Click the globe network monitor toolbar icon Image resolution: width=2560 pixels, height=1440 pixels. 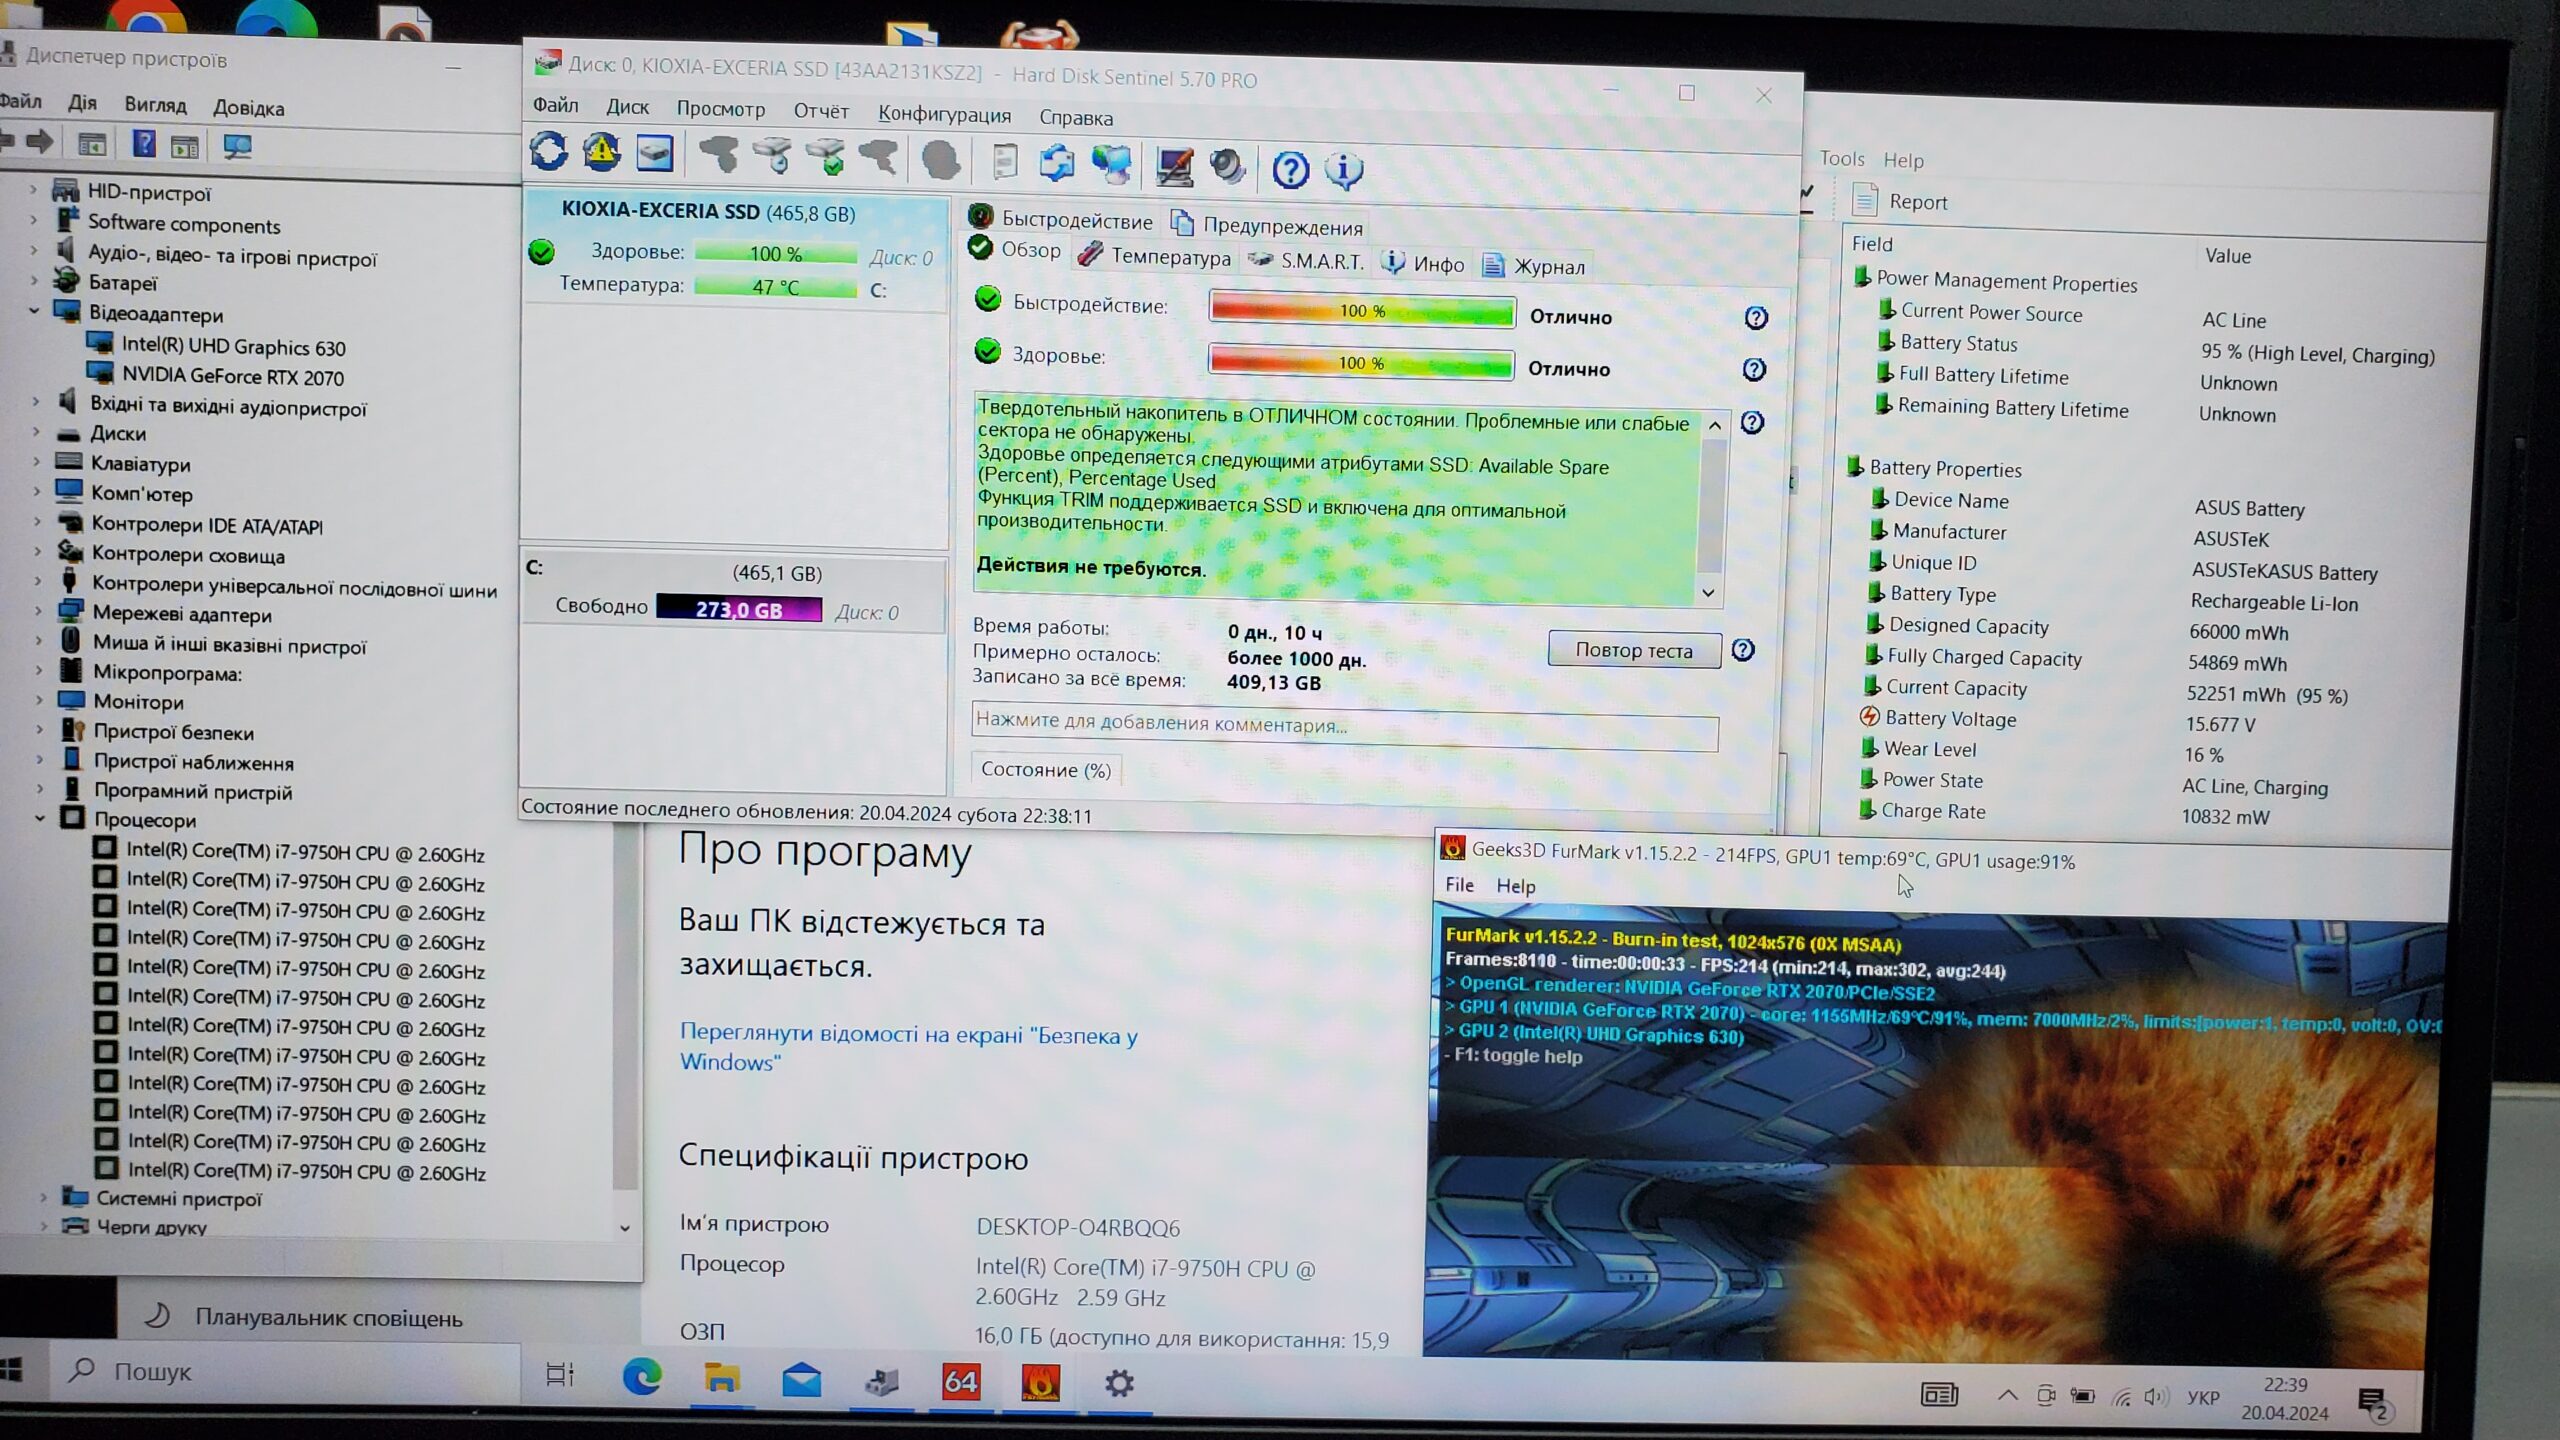(1111, 165)
